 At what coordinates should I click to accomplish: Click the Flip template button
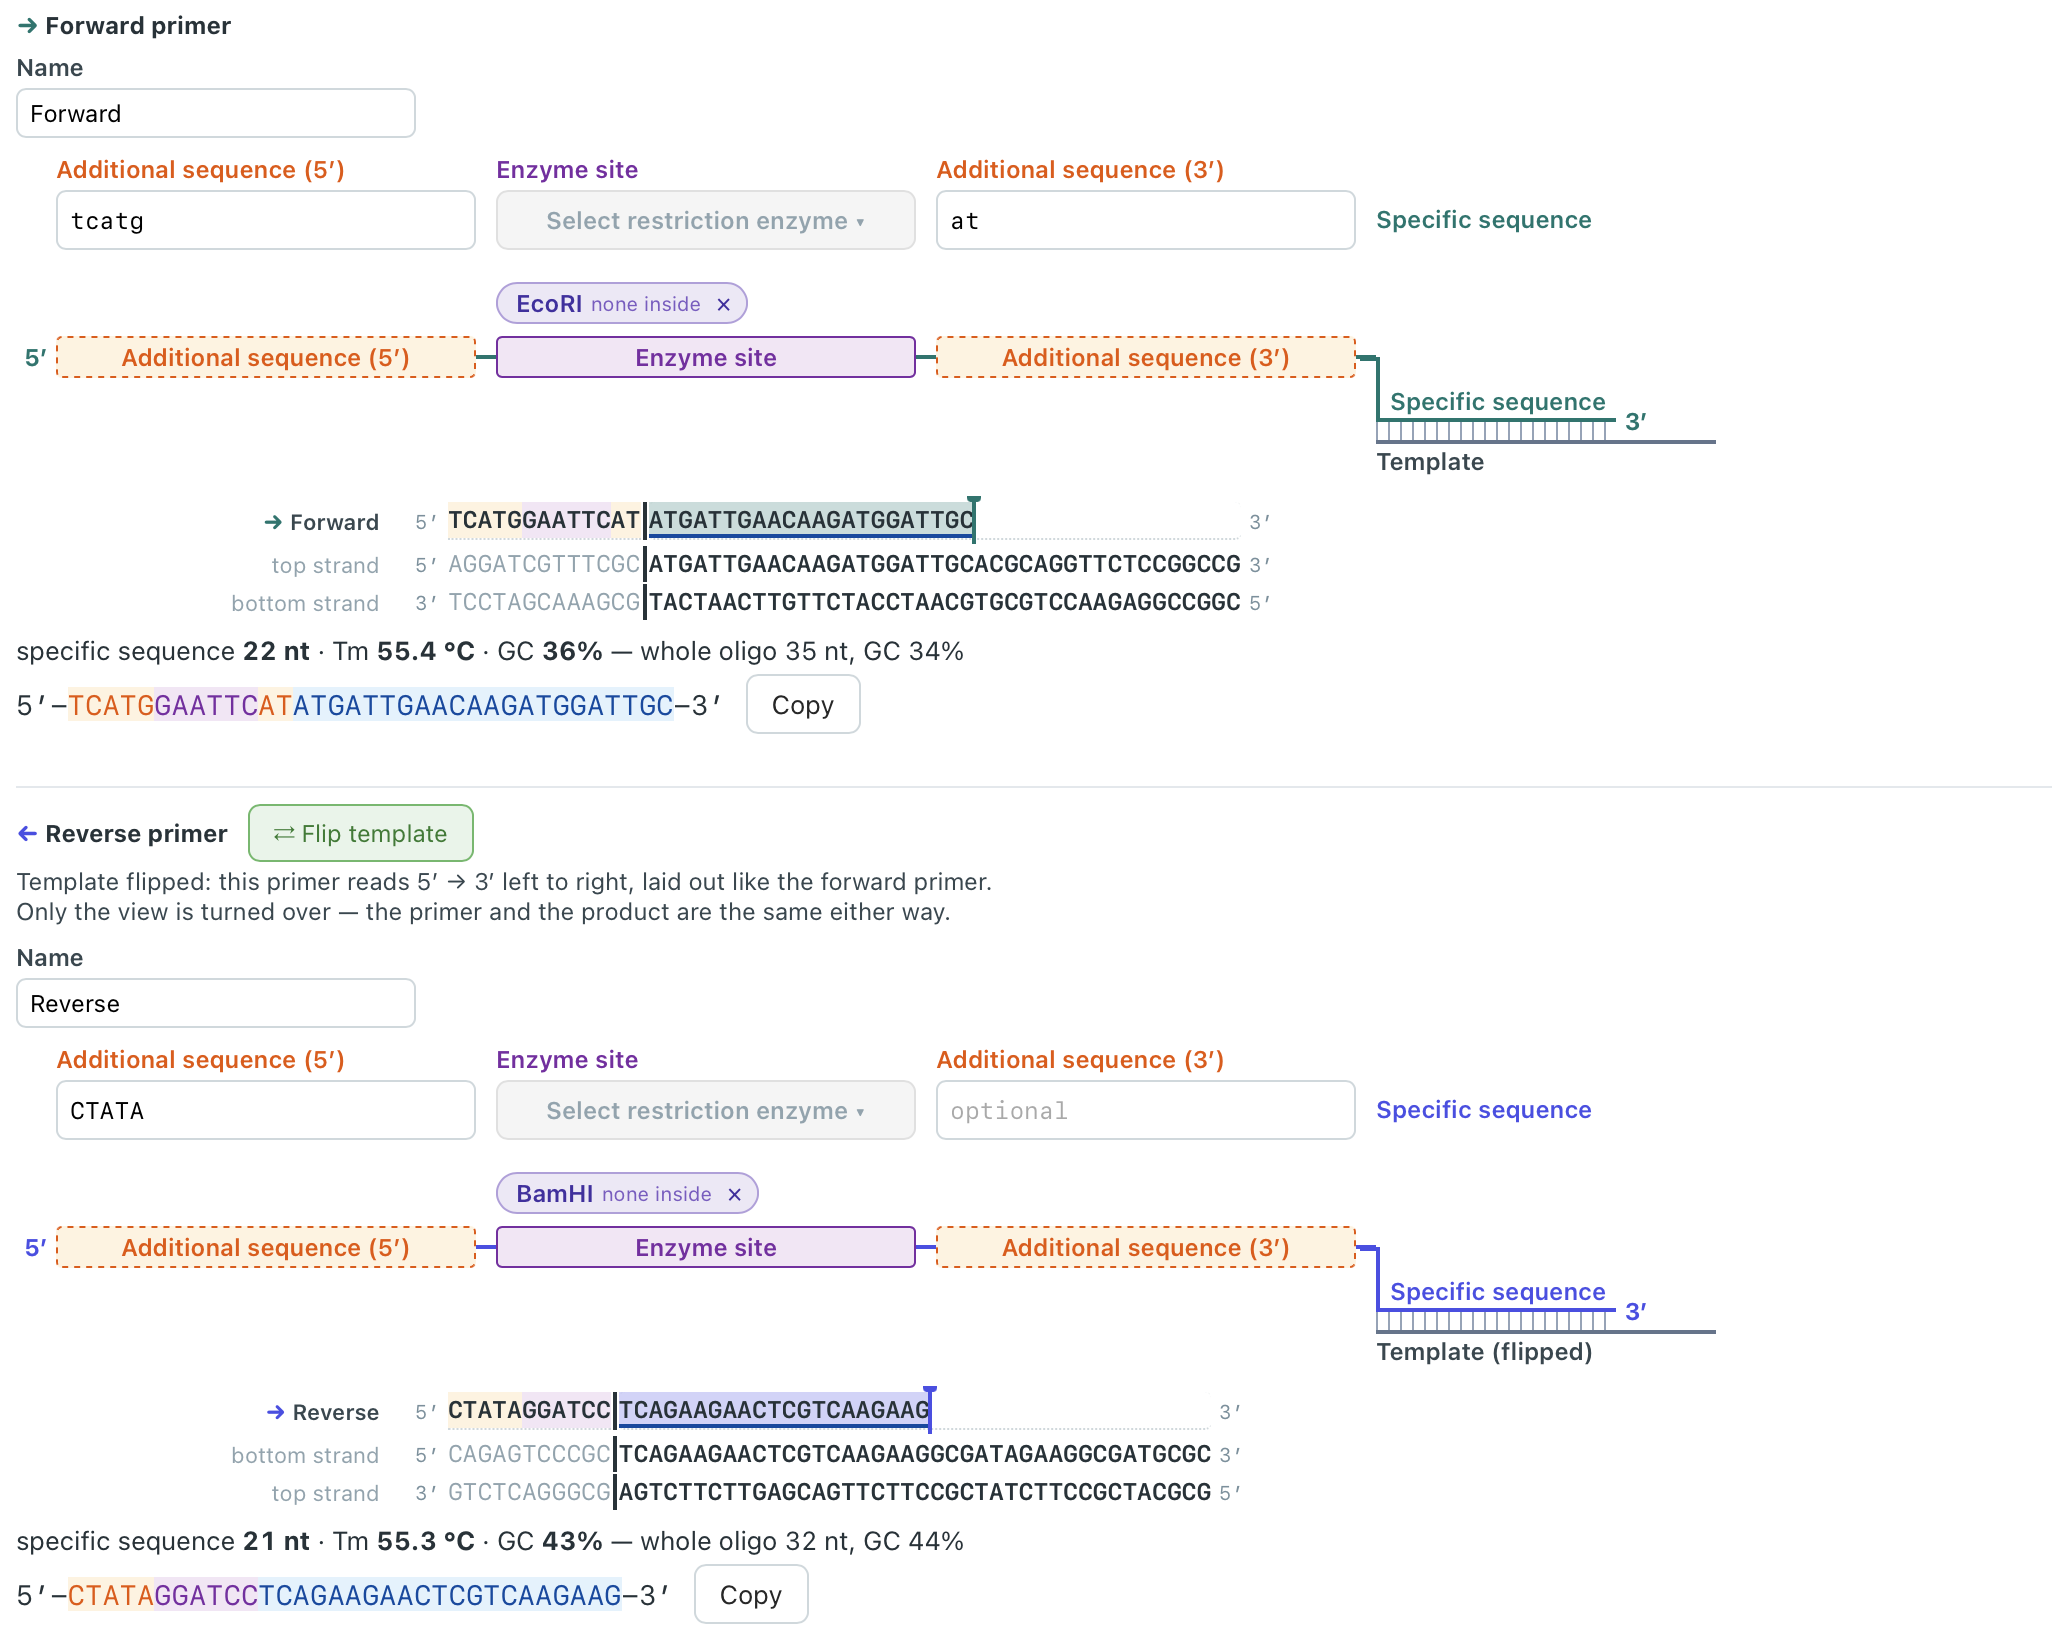tap(361, 833)
